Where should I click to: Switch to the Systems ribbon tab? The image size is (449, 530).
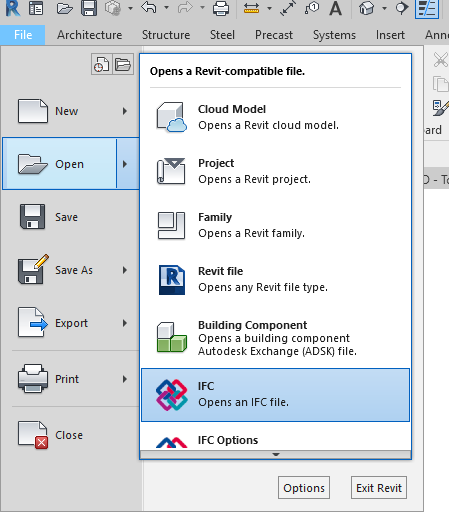coord(334,35)
